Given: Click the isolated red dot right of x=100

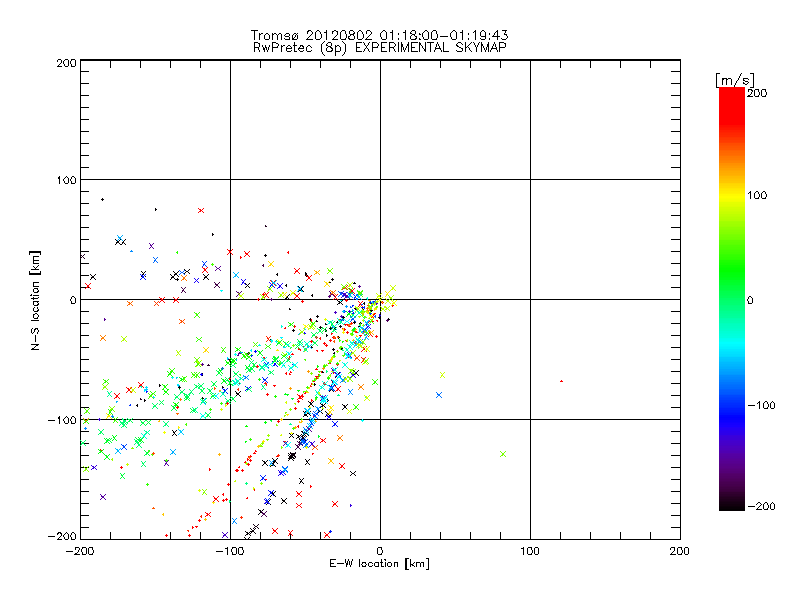Looking at the screenshot, I should tap(561, 381).
